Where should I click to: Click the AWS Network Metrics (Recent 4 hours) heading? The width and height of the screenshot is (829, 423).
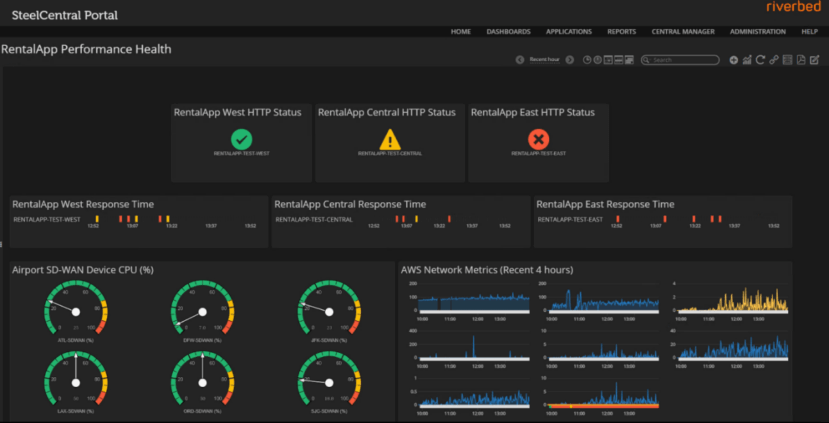point(487,270)
